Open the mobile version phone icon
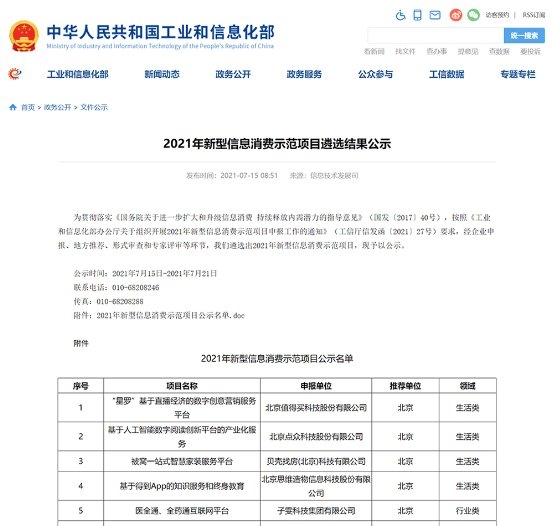The height and width of the screenshot is (526, 554). tap(417, 15)
